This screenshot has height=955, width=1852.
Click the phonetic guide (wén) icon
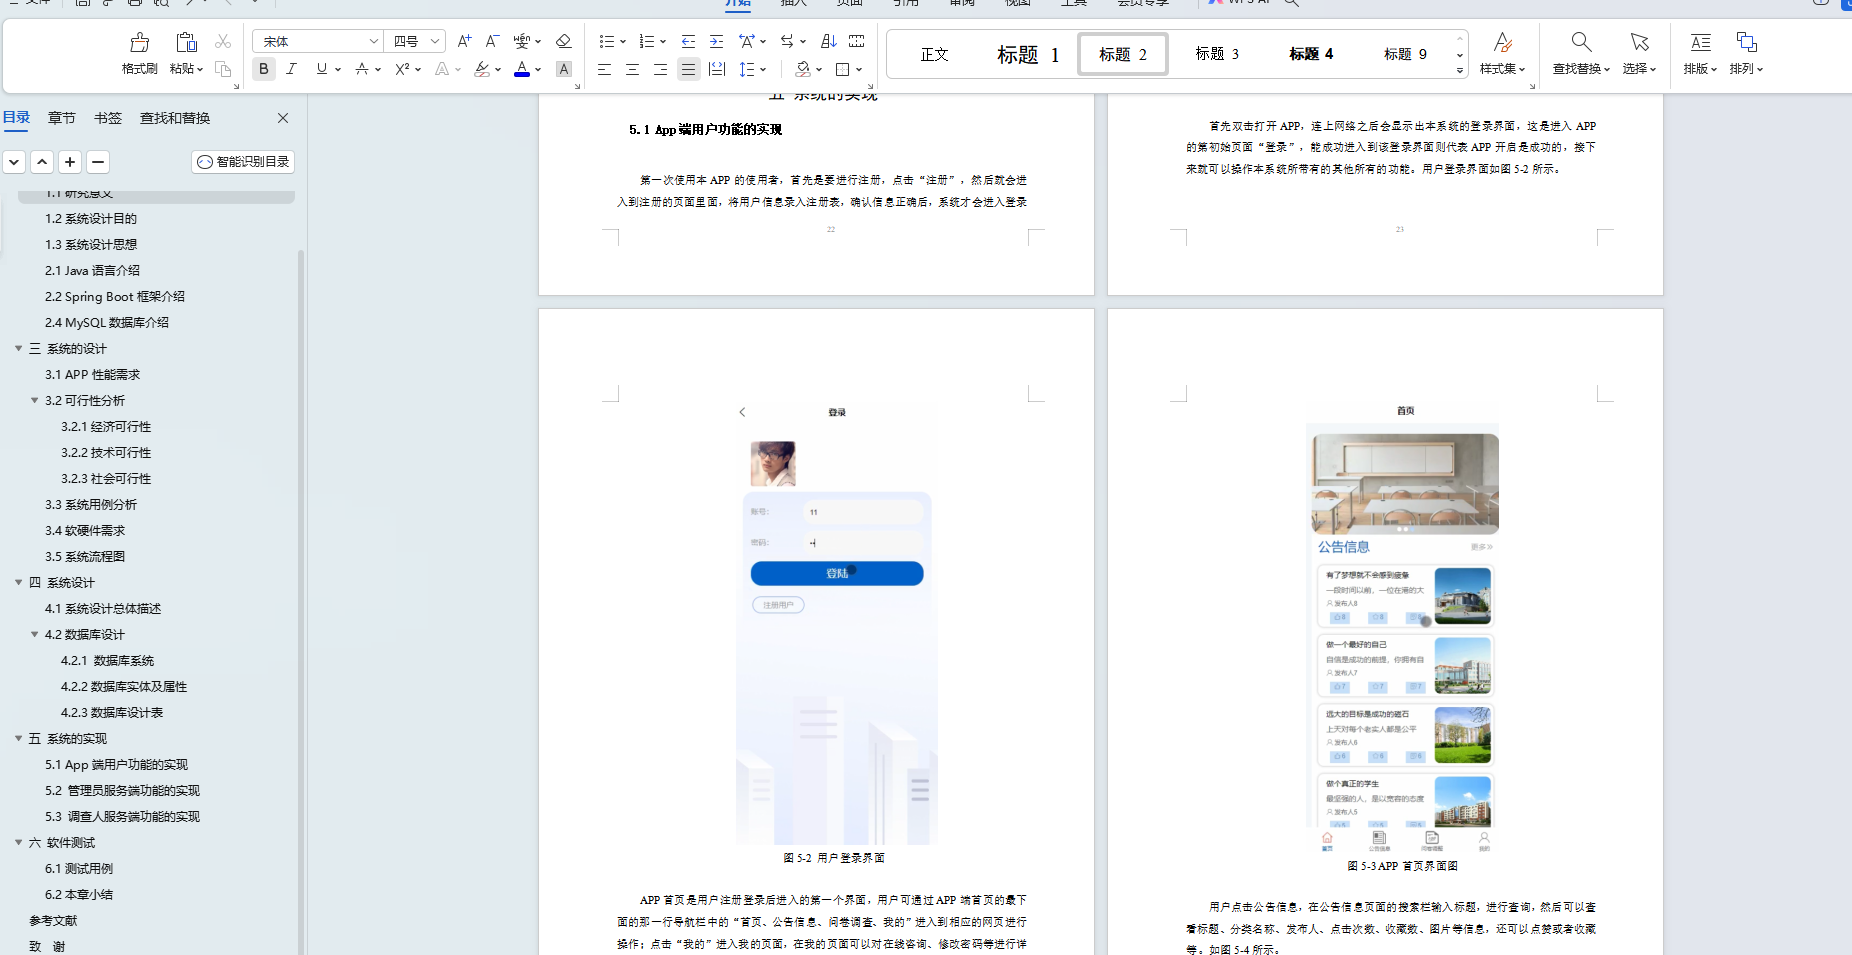(x=522, y=41)
